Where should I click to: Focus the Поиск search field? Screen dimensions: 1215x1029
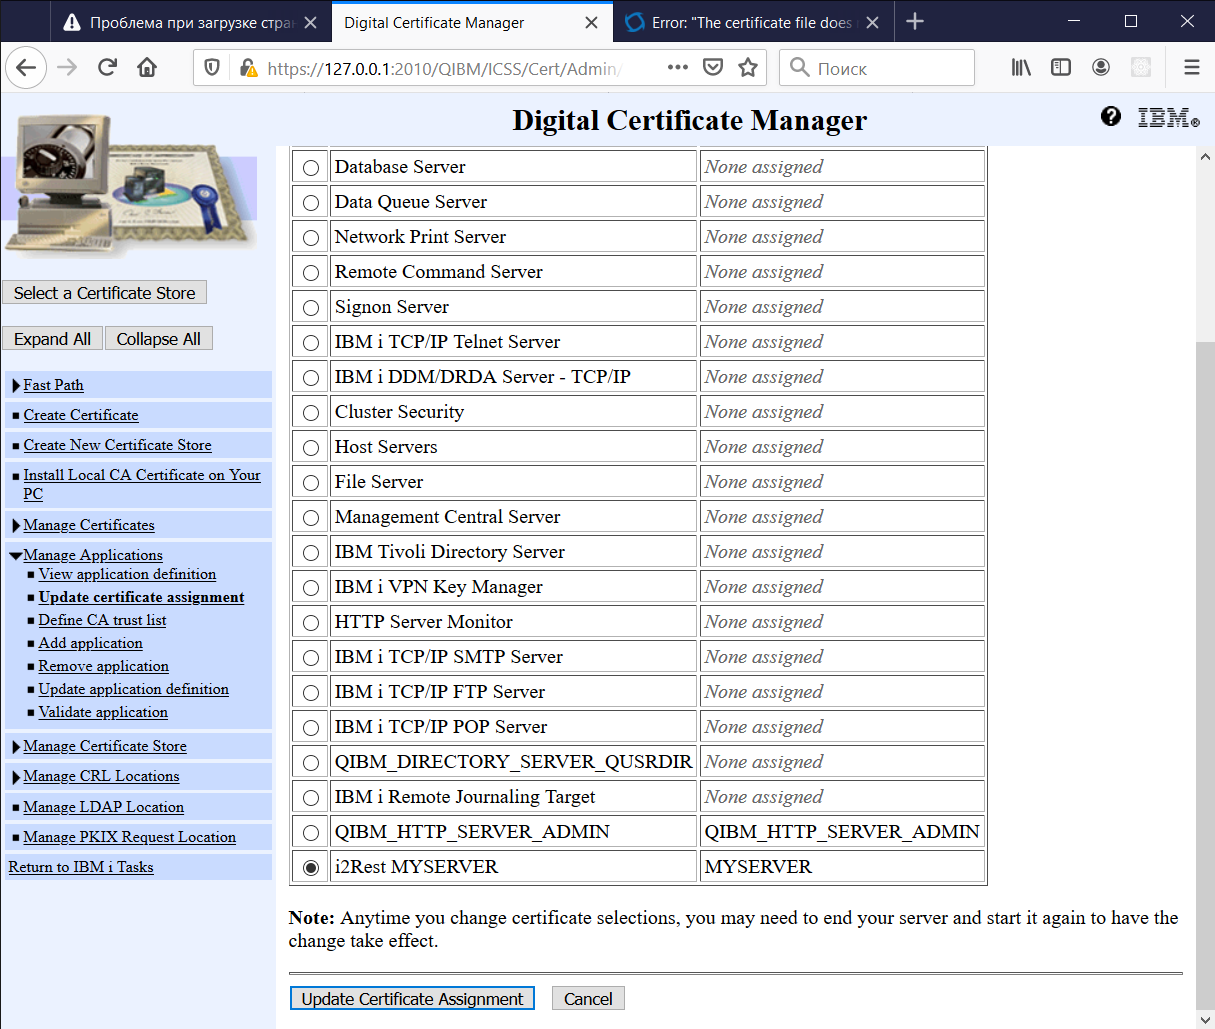[x=877, y=68]
